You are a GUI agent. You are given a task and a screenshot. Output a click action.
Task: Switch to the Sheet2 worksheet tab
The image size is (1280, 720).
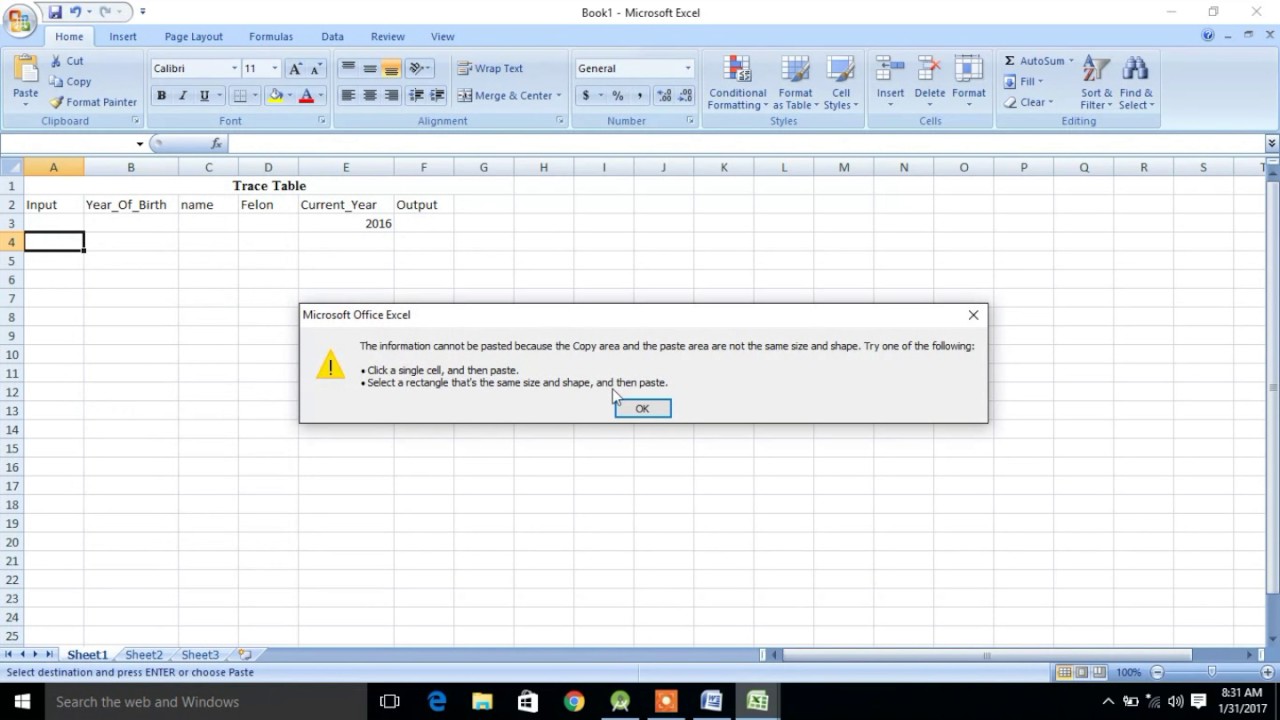point(143,655)
